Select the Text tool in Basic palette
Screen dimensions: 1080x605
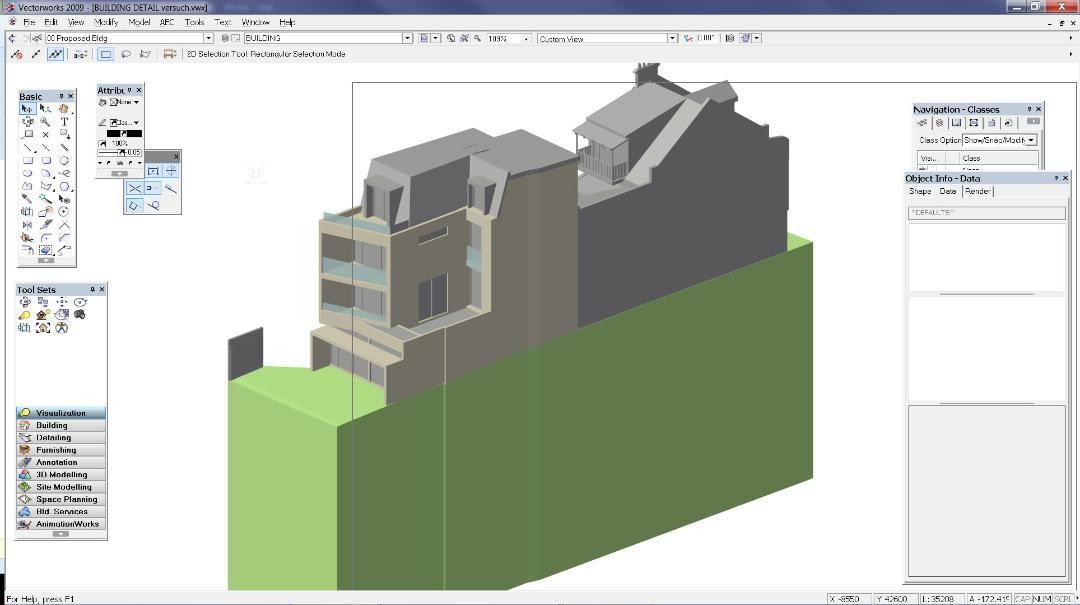(64, 122)
